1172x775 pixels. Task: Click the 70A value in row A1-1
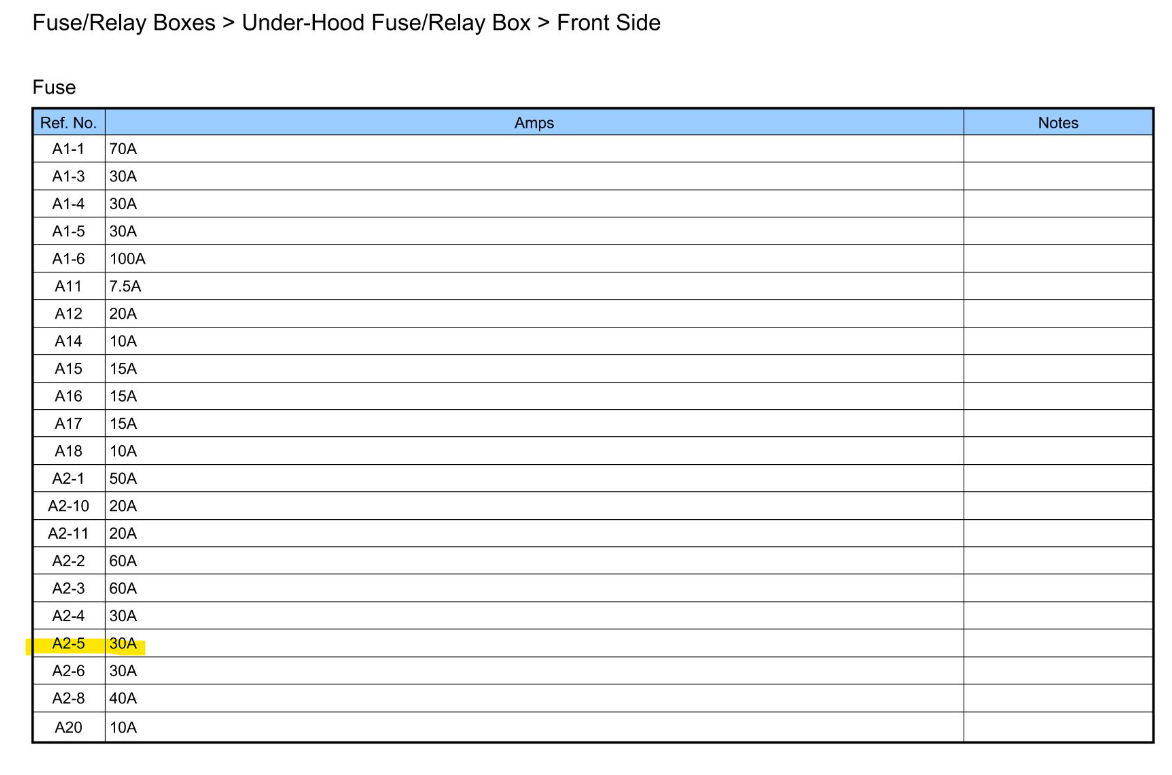123,150
